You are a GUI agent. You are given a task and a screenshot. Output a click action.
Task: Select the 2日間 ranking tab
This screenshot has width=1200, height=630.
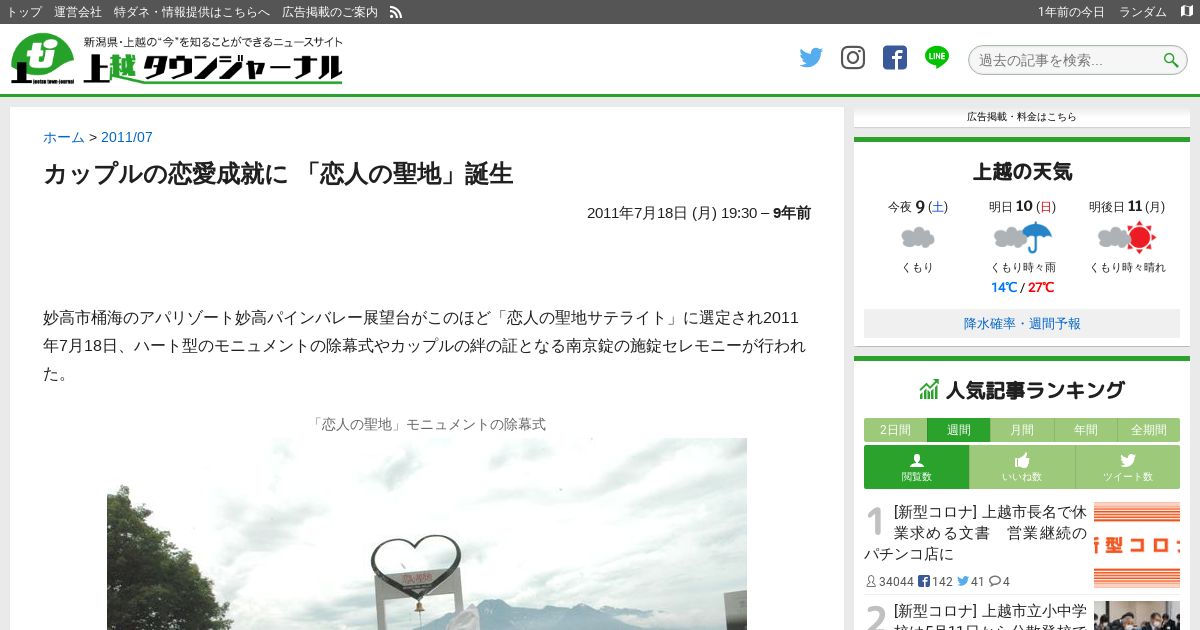895,430
